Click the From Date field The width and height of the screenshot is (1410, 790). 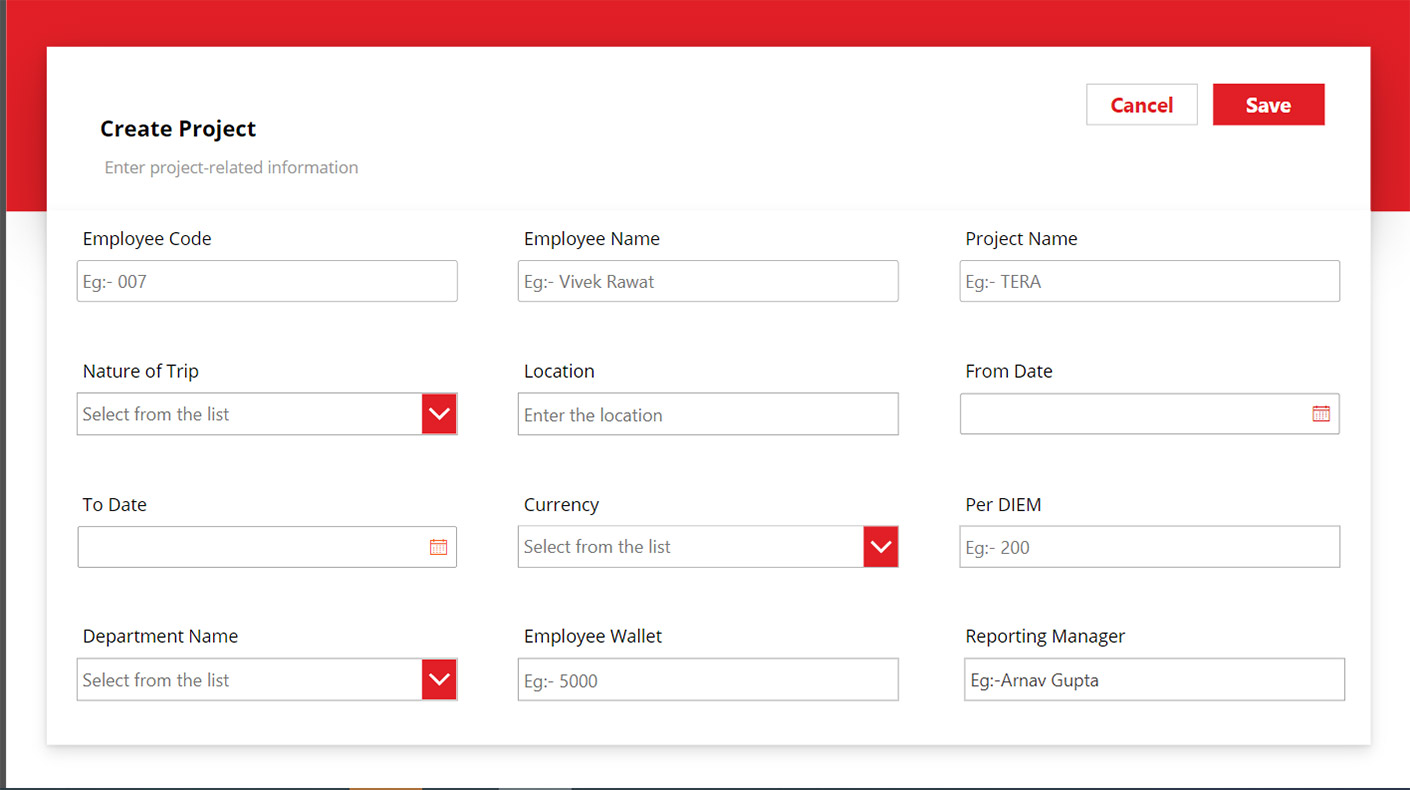click(1150, 414)
